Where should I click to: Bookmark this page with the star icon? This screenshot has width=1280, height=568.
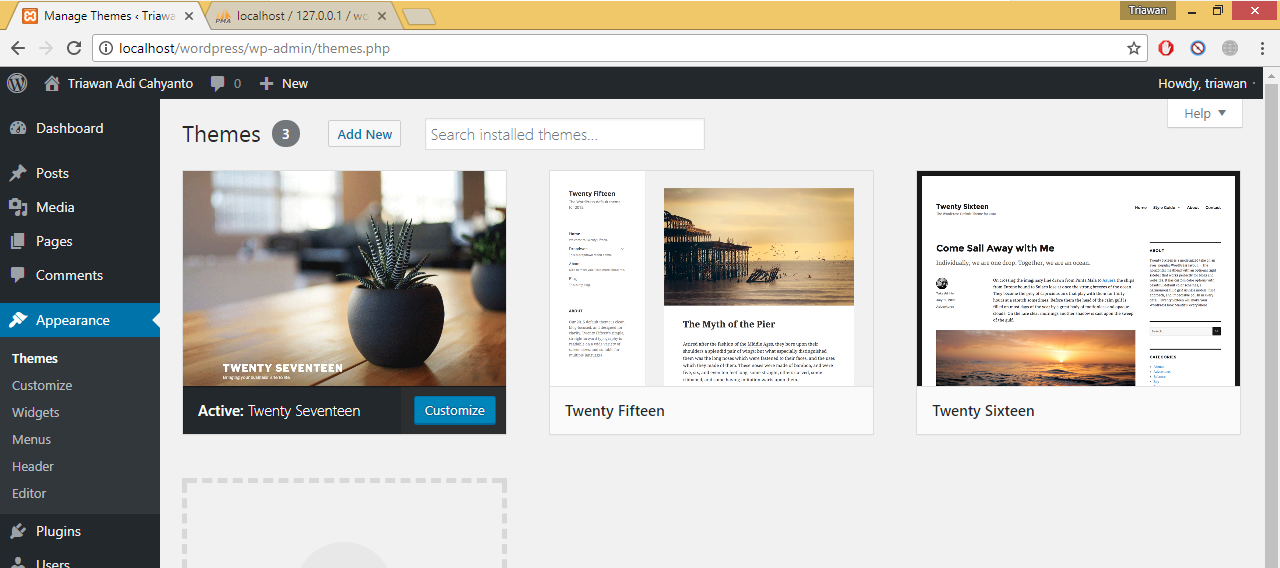pyautogui.click(x=1133, y=48)
